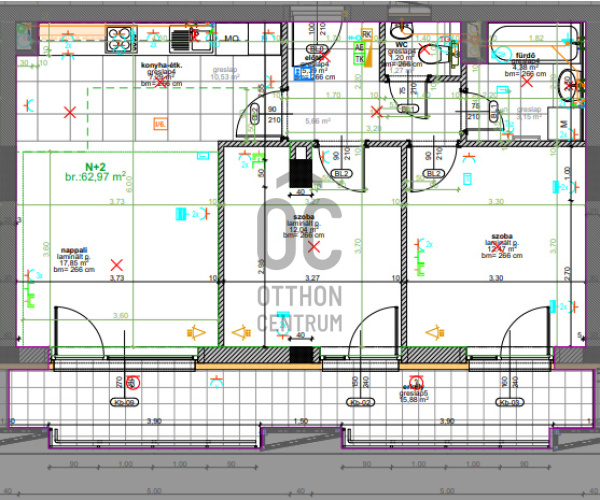
Task: Click the four-burner stove symbol in the kitchen
Action: (118, 40)
